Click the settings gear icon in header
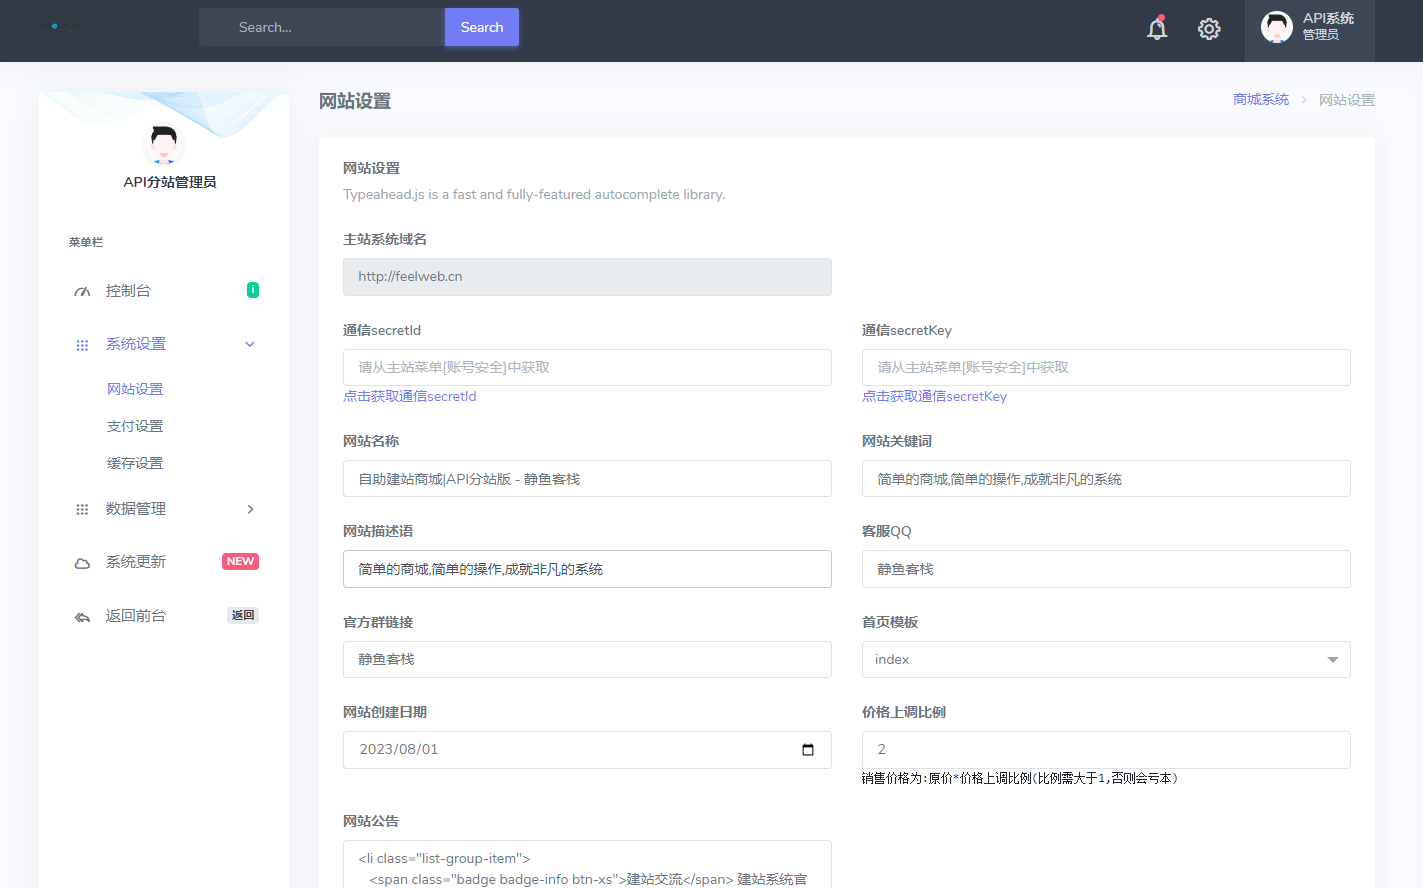This screenshot has height=888, width=1423. (1209, 29)
